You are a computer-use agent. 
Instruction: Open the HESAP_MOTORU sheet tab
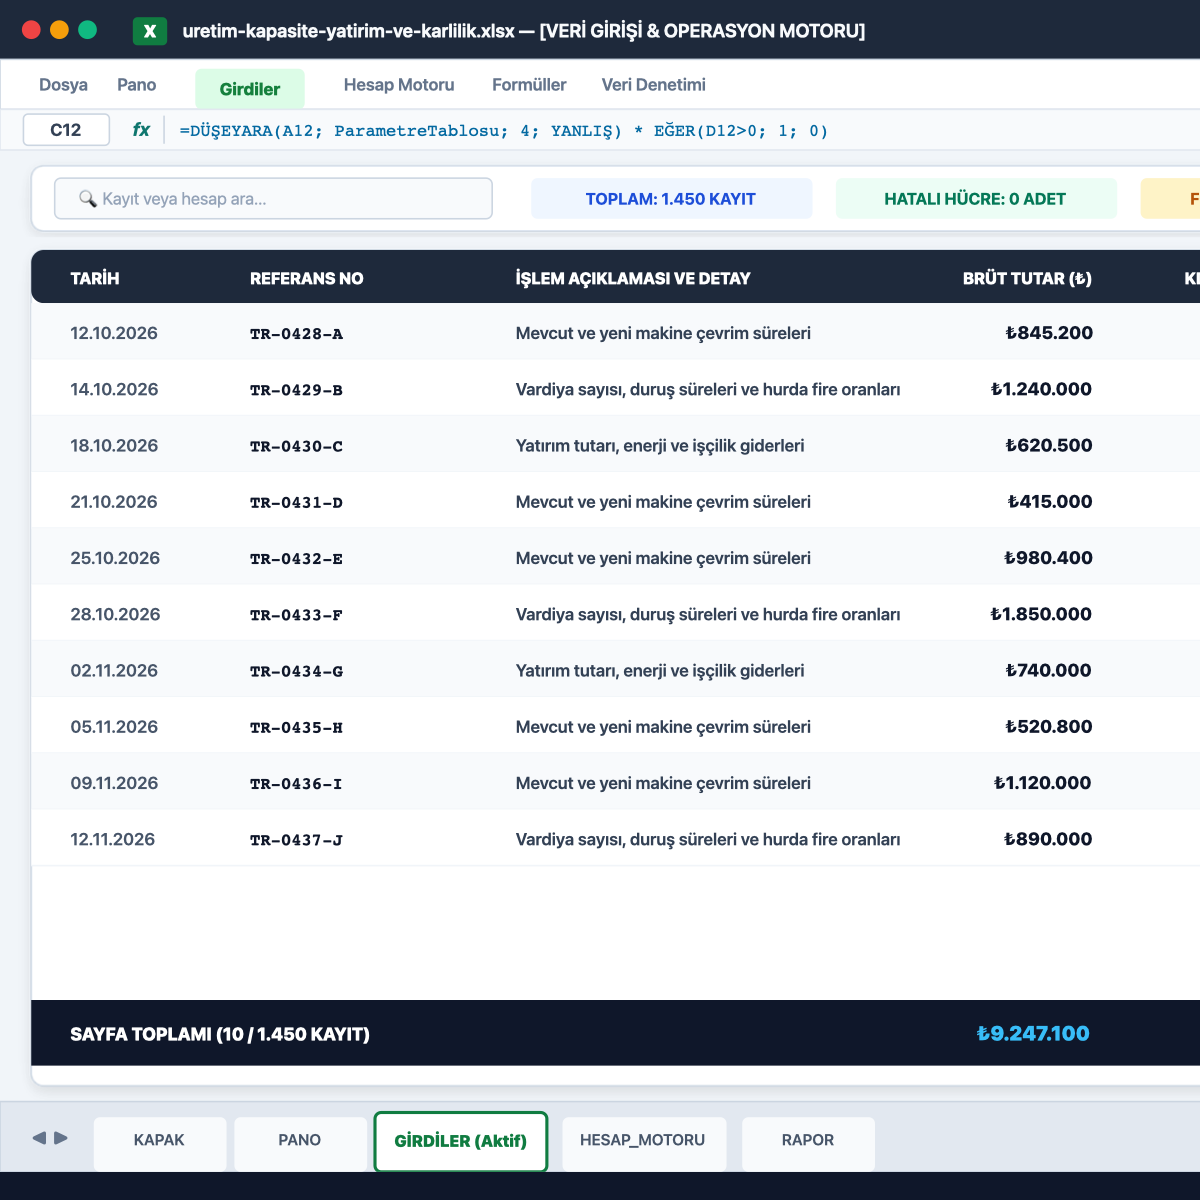coord(643,1143)
